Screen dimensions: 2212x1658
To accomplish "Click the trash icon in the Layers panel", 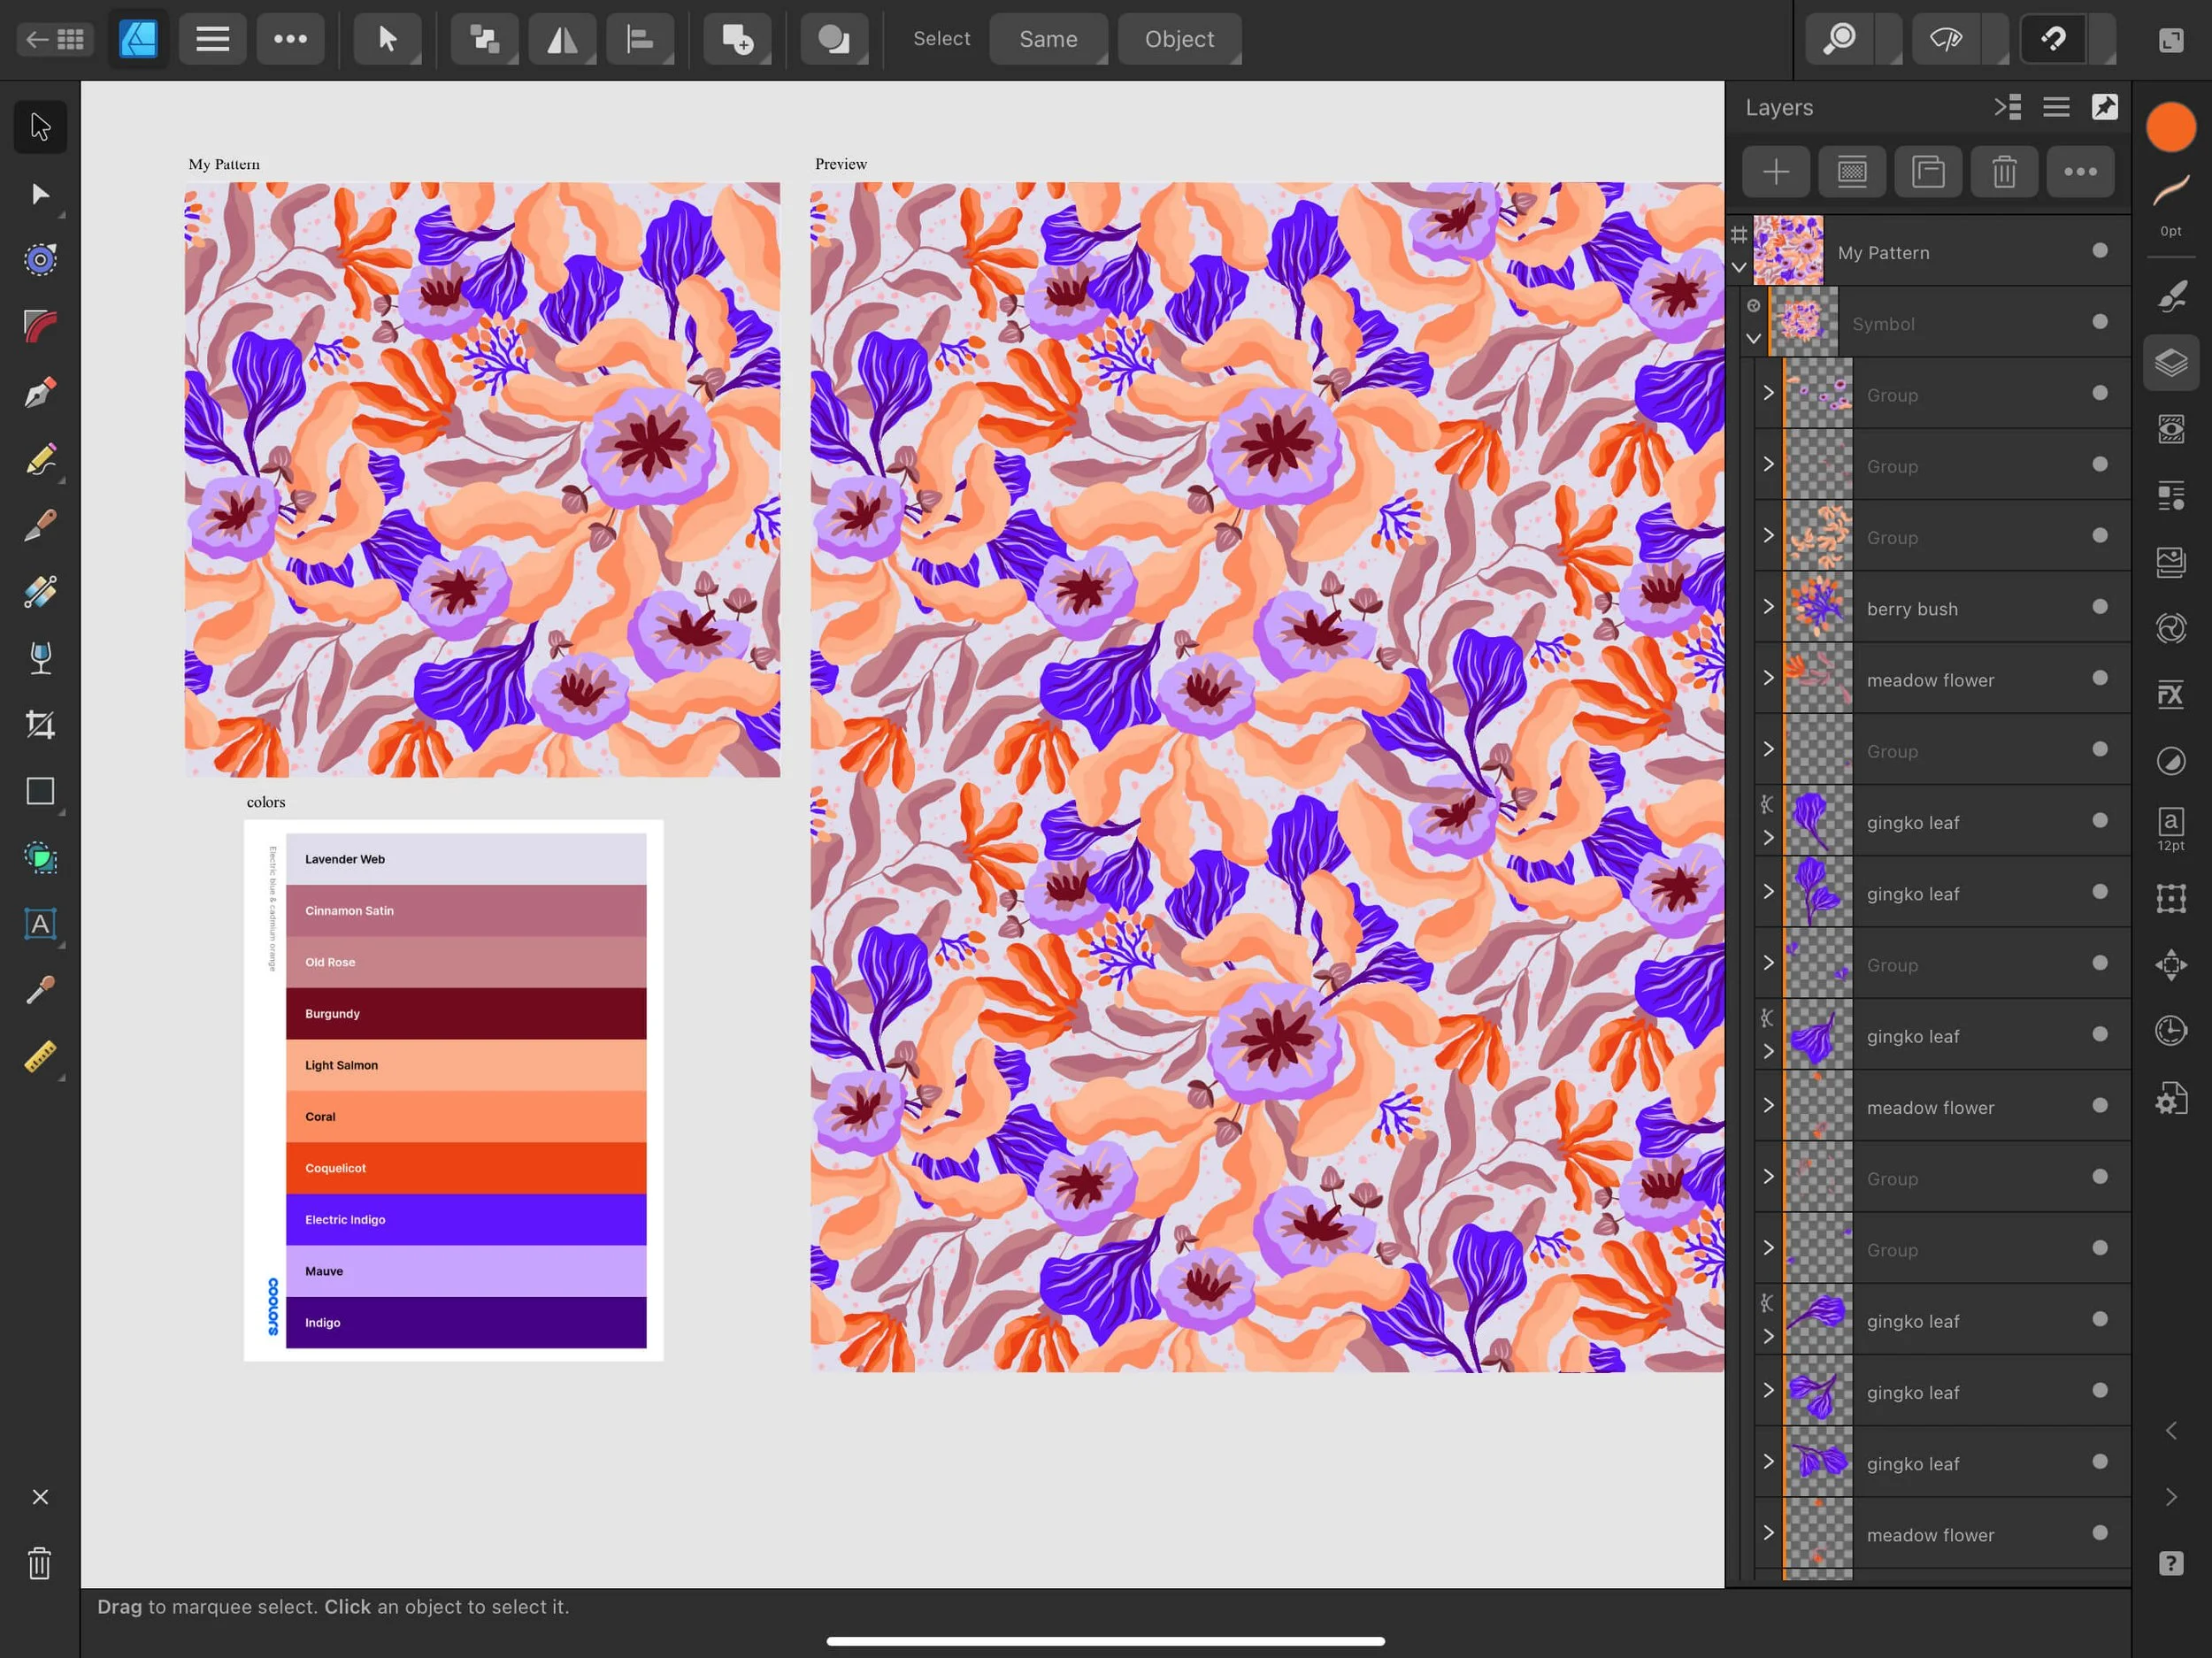I will pos(2004,171).
